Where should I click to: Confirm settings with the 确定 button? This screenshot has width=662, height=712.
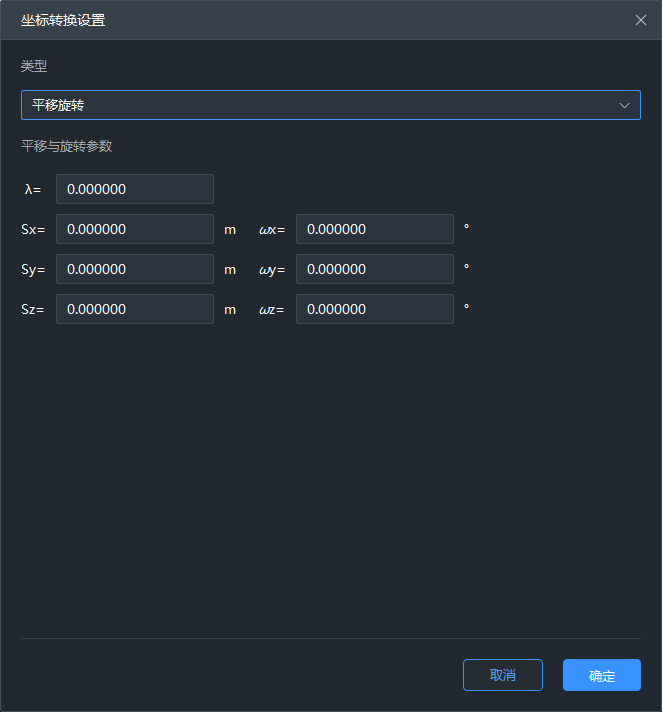click(601, 675)
